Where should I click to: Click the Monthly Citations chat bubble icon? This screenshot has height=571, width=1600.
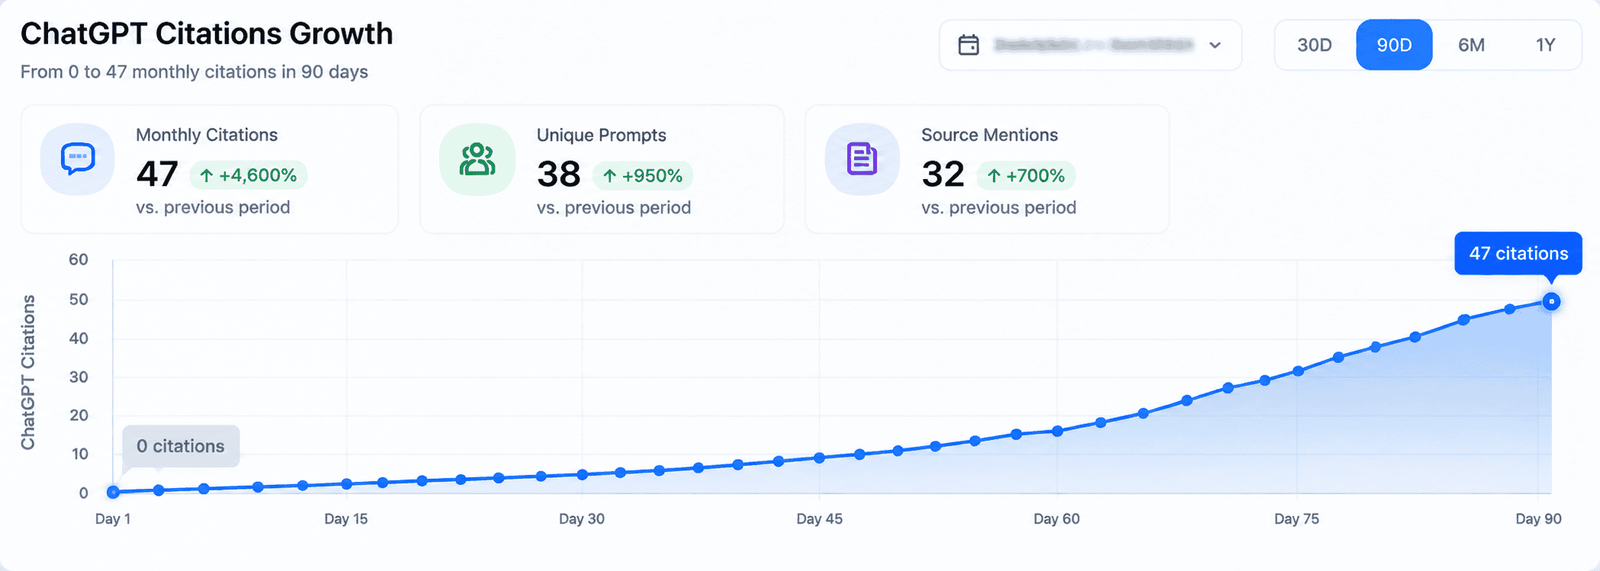(x=78, y=159)
